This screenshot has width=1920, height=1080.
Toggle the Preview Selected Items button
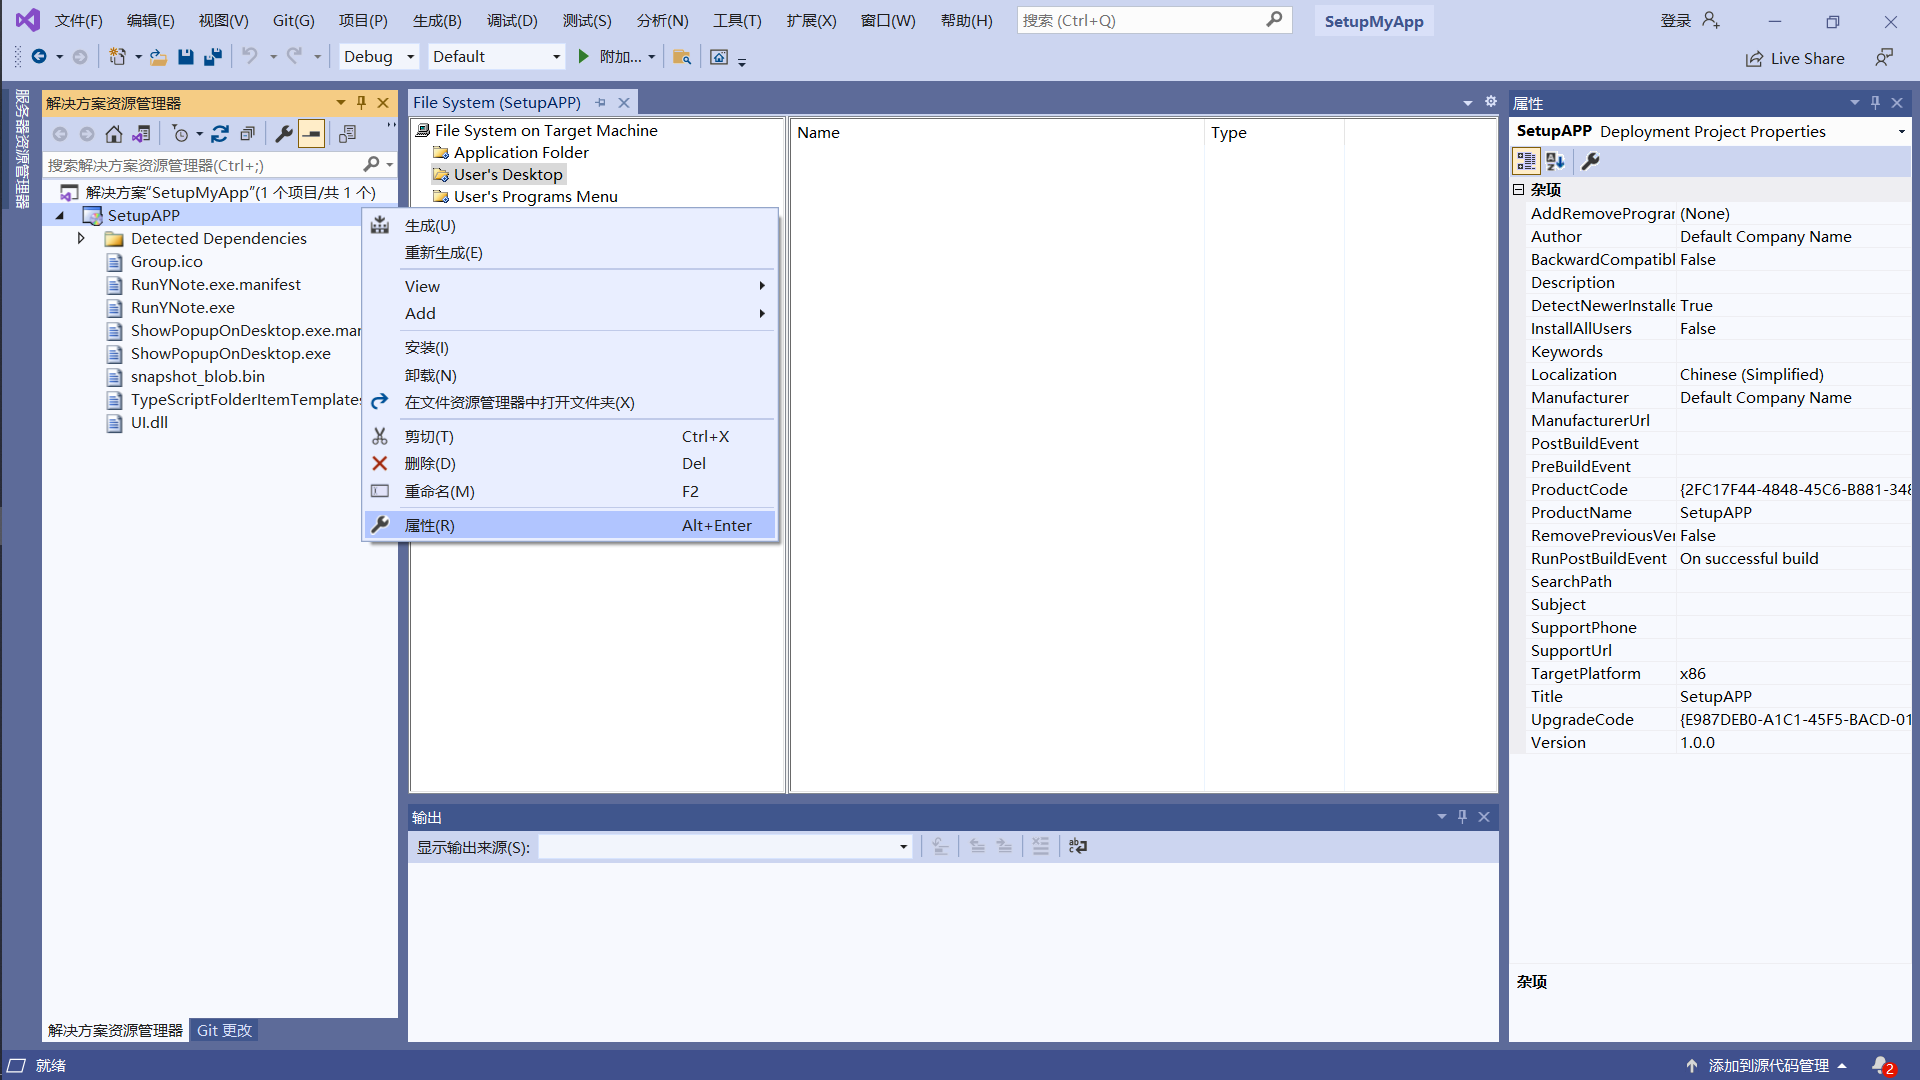312,134
